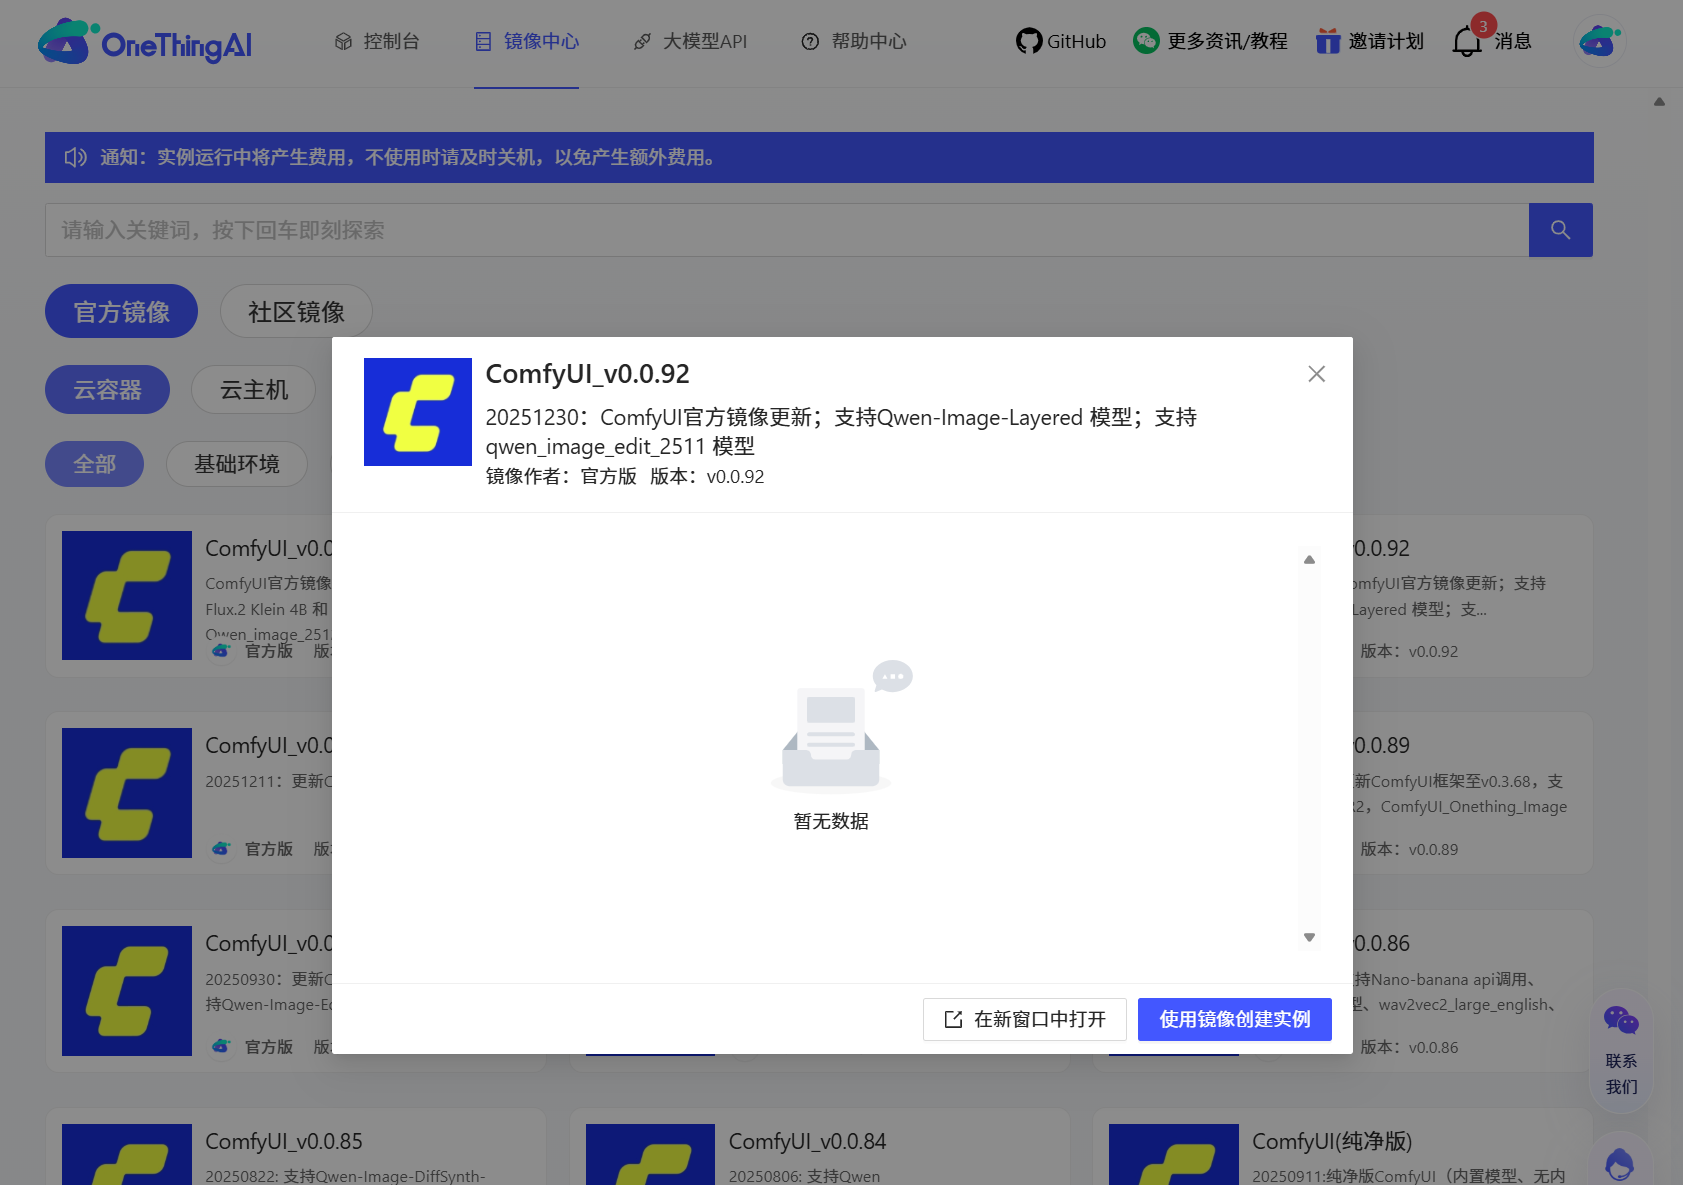Viewport: 1683px width, 1185px height.
Task: Click the ComfyUI logo in dialog
Action: [418, 412]
